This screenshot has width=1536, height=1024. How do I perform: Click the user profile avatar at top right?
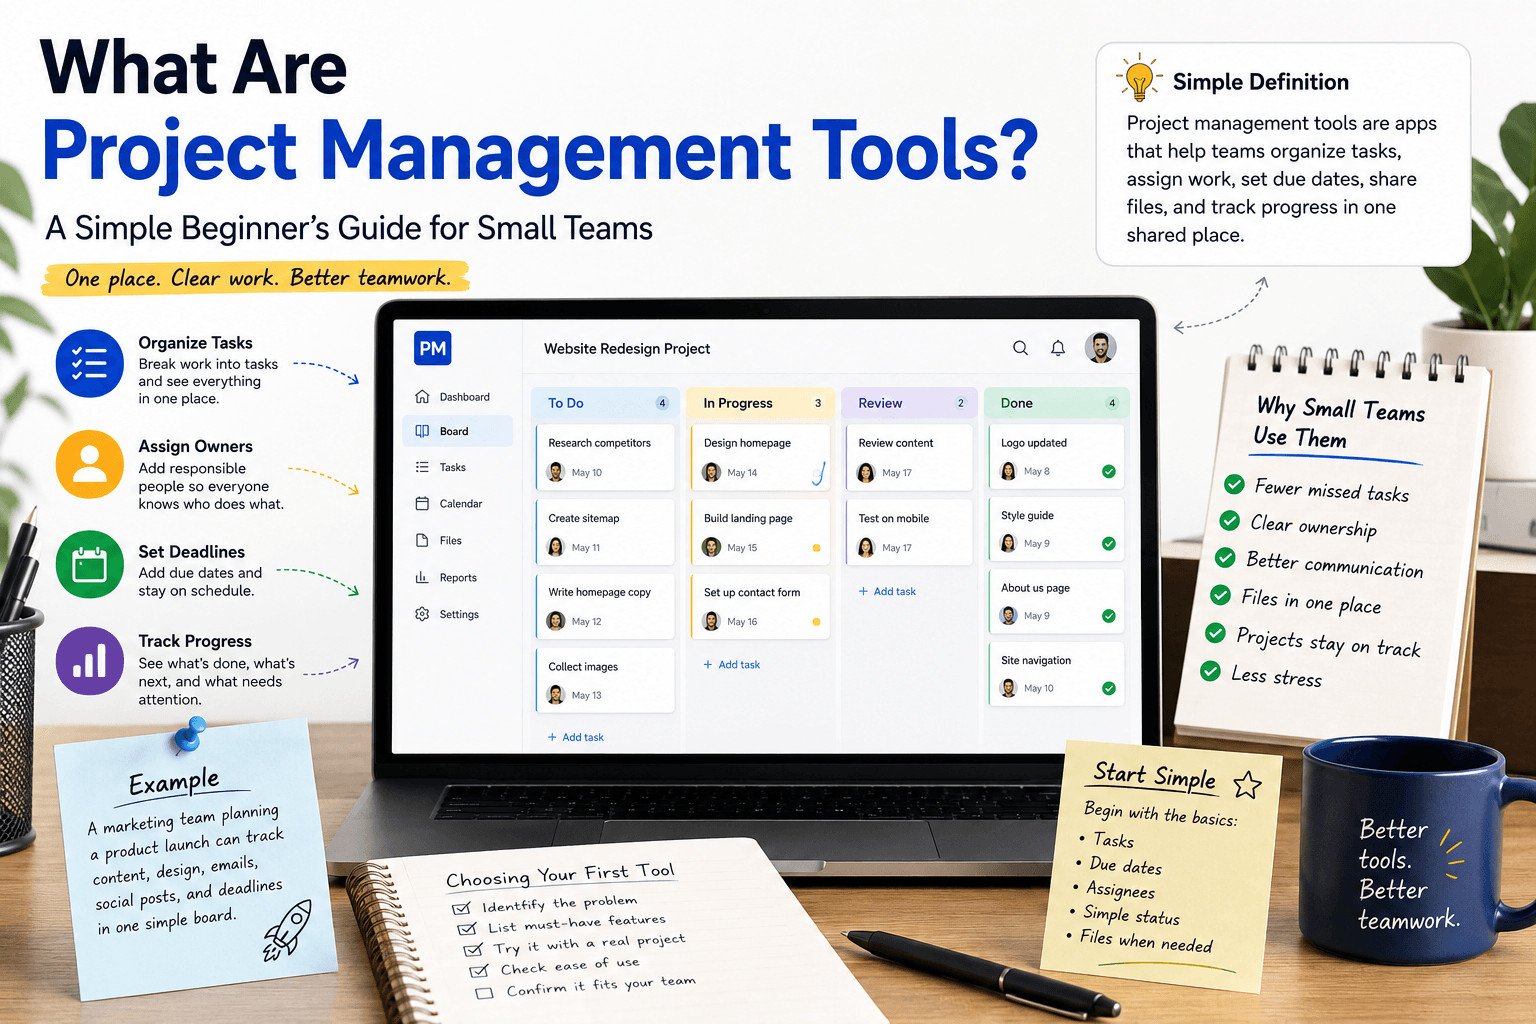[1100, 347]
